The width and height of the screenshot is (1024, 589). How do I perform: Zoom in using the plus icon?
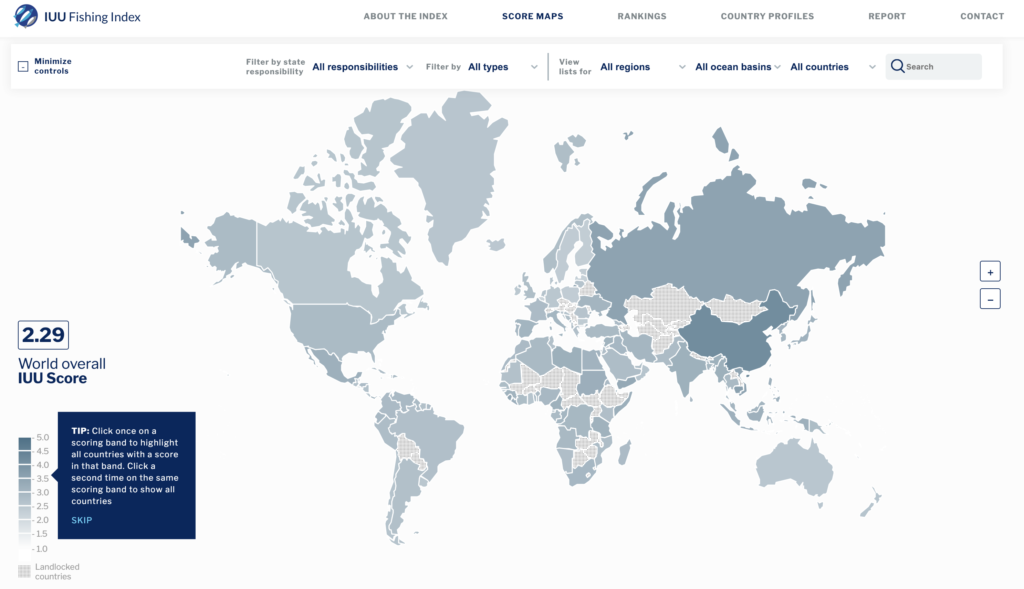point(990,271)
